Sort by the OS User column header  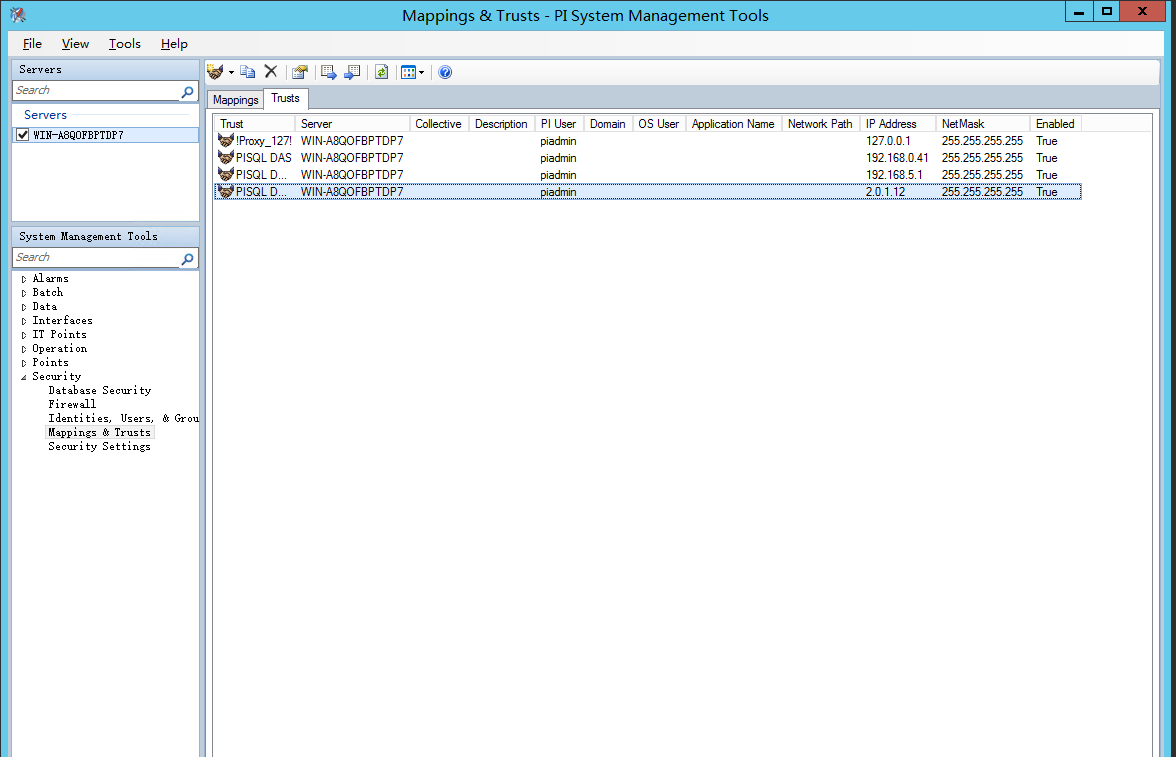658,124
